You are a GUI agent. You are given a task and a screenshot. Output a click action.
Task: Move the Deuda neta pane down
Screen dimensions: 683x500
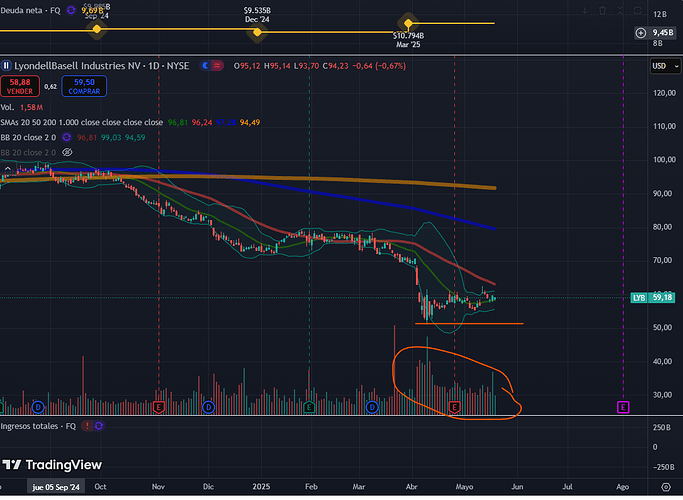[x=585, y=11]
